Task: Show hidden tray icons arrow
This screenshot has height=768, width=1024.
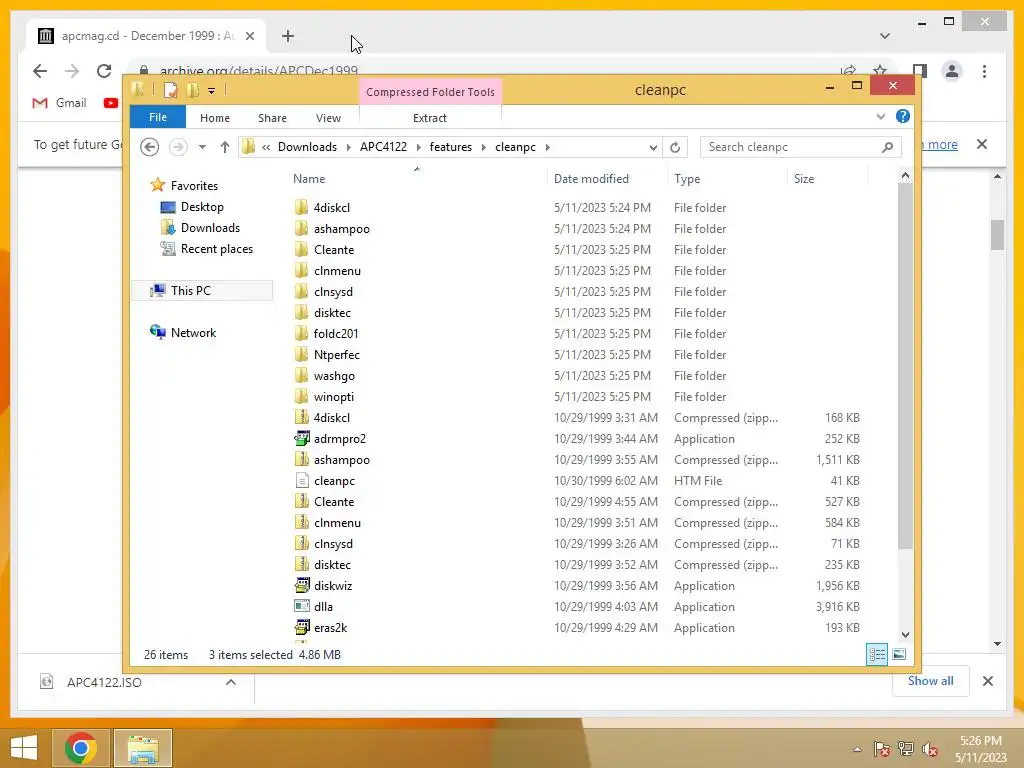Action: tap(857, 749)
